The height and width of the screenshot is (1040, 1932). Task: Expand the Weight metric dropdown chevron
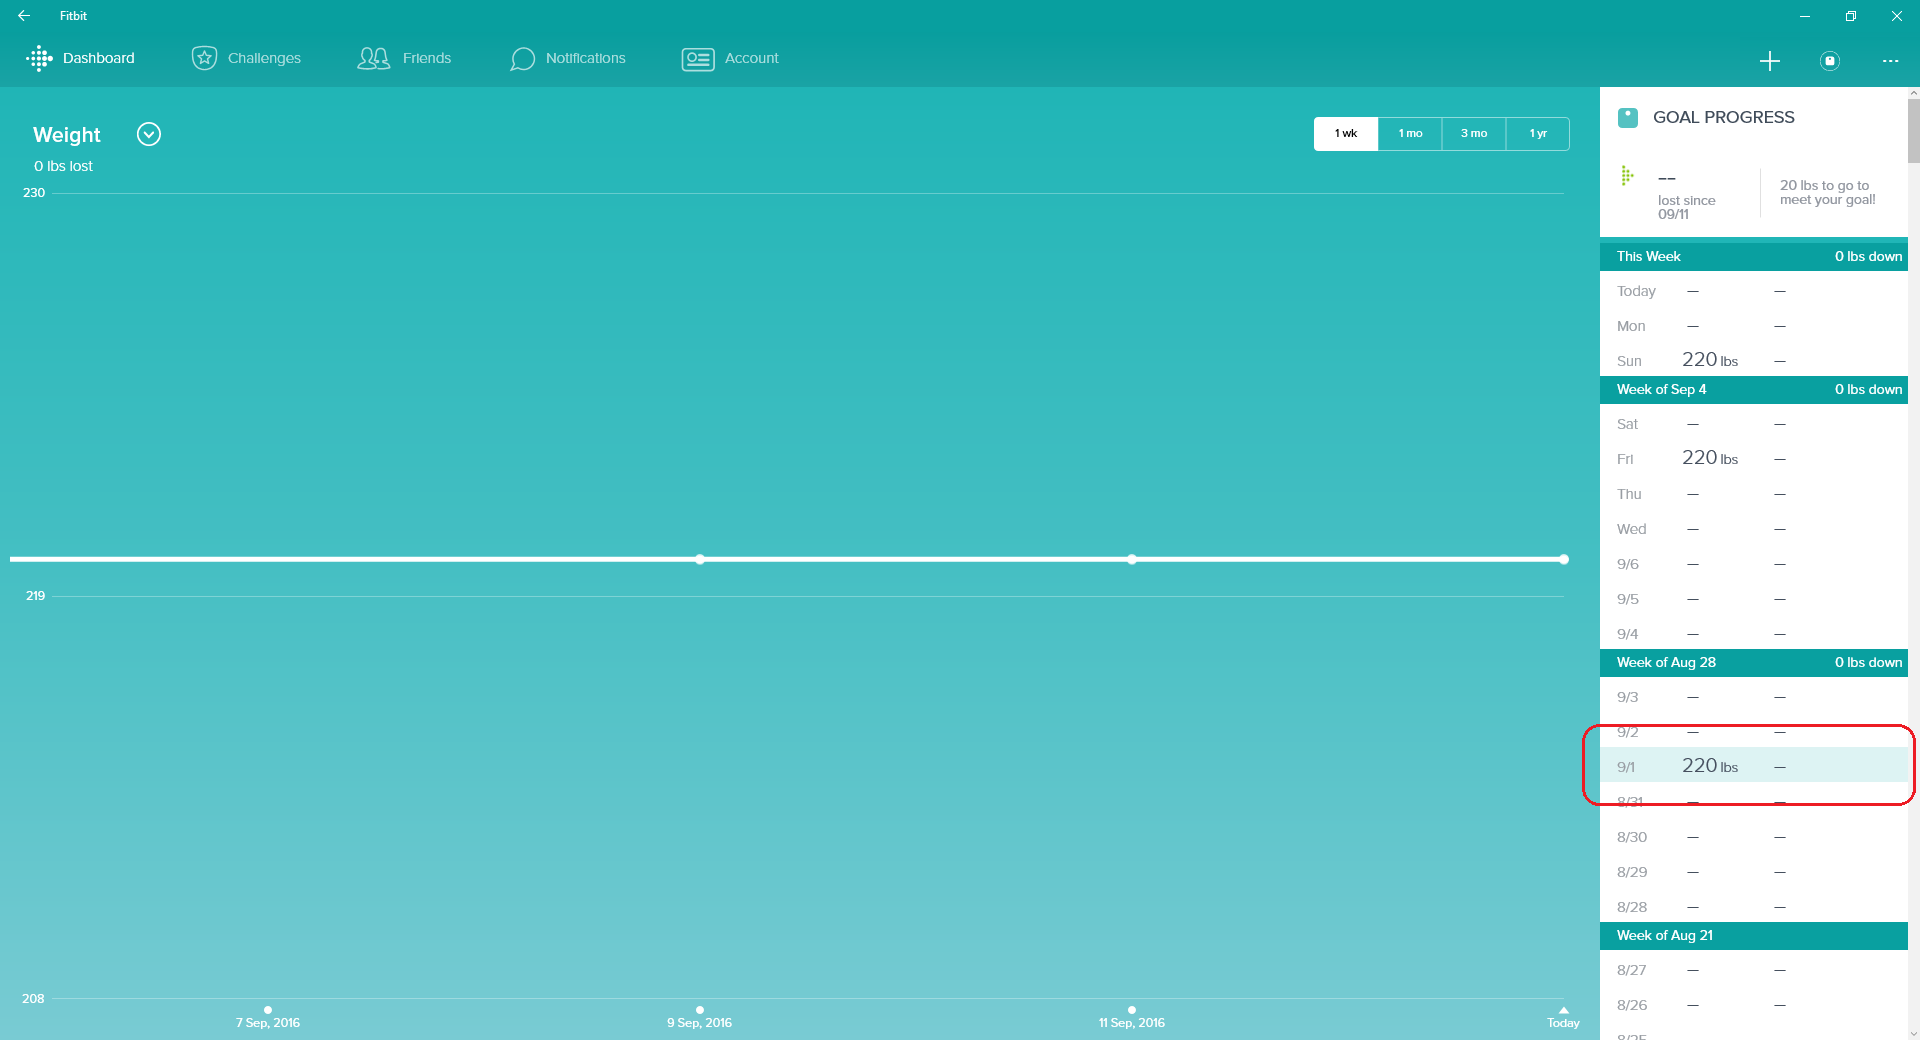coord(149,134)
